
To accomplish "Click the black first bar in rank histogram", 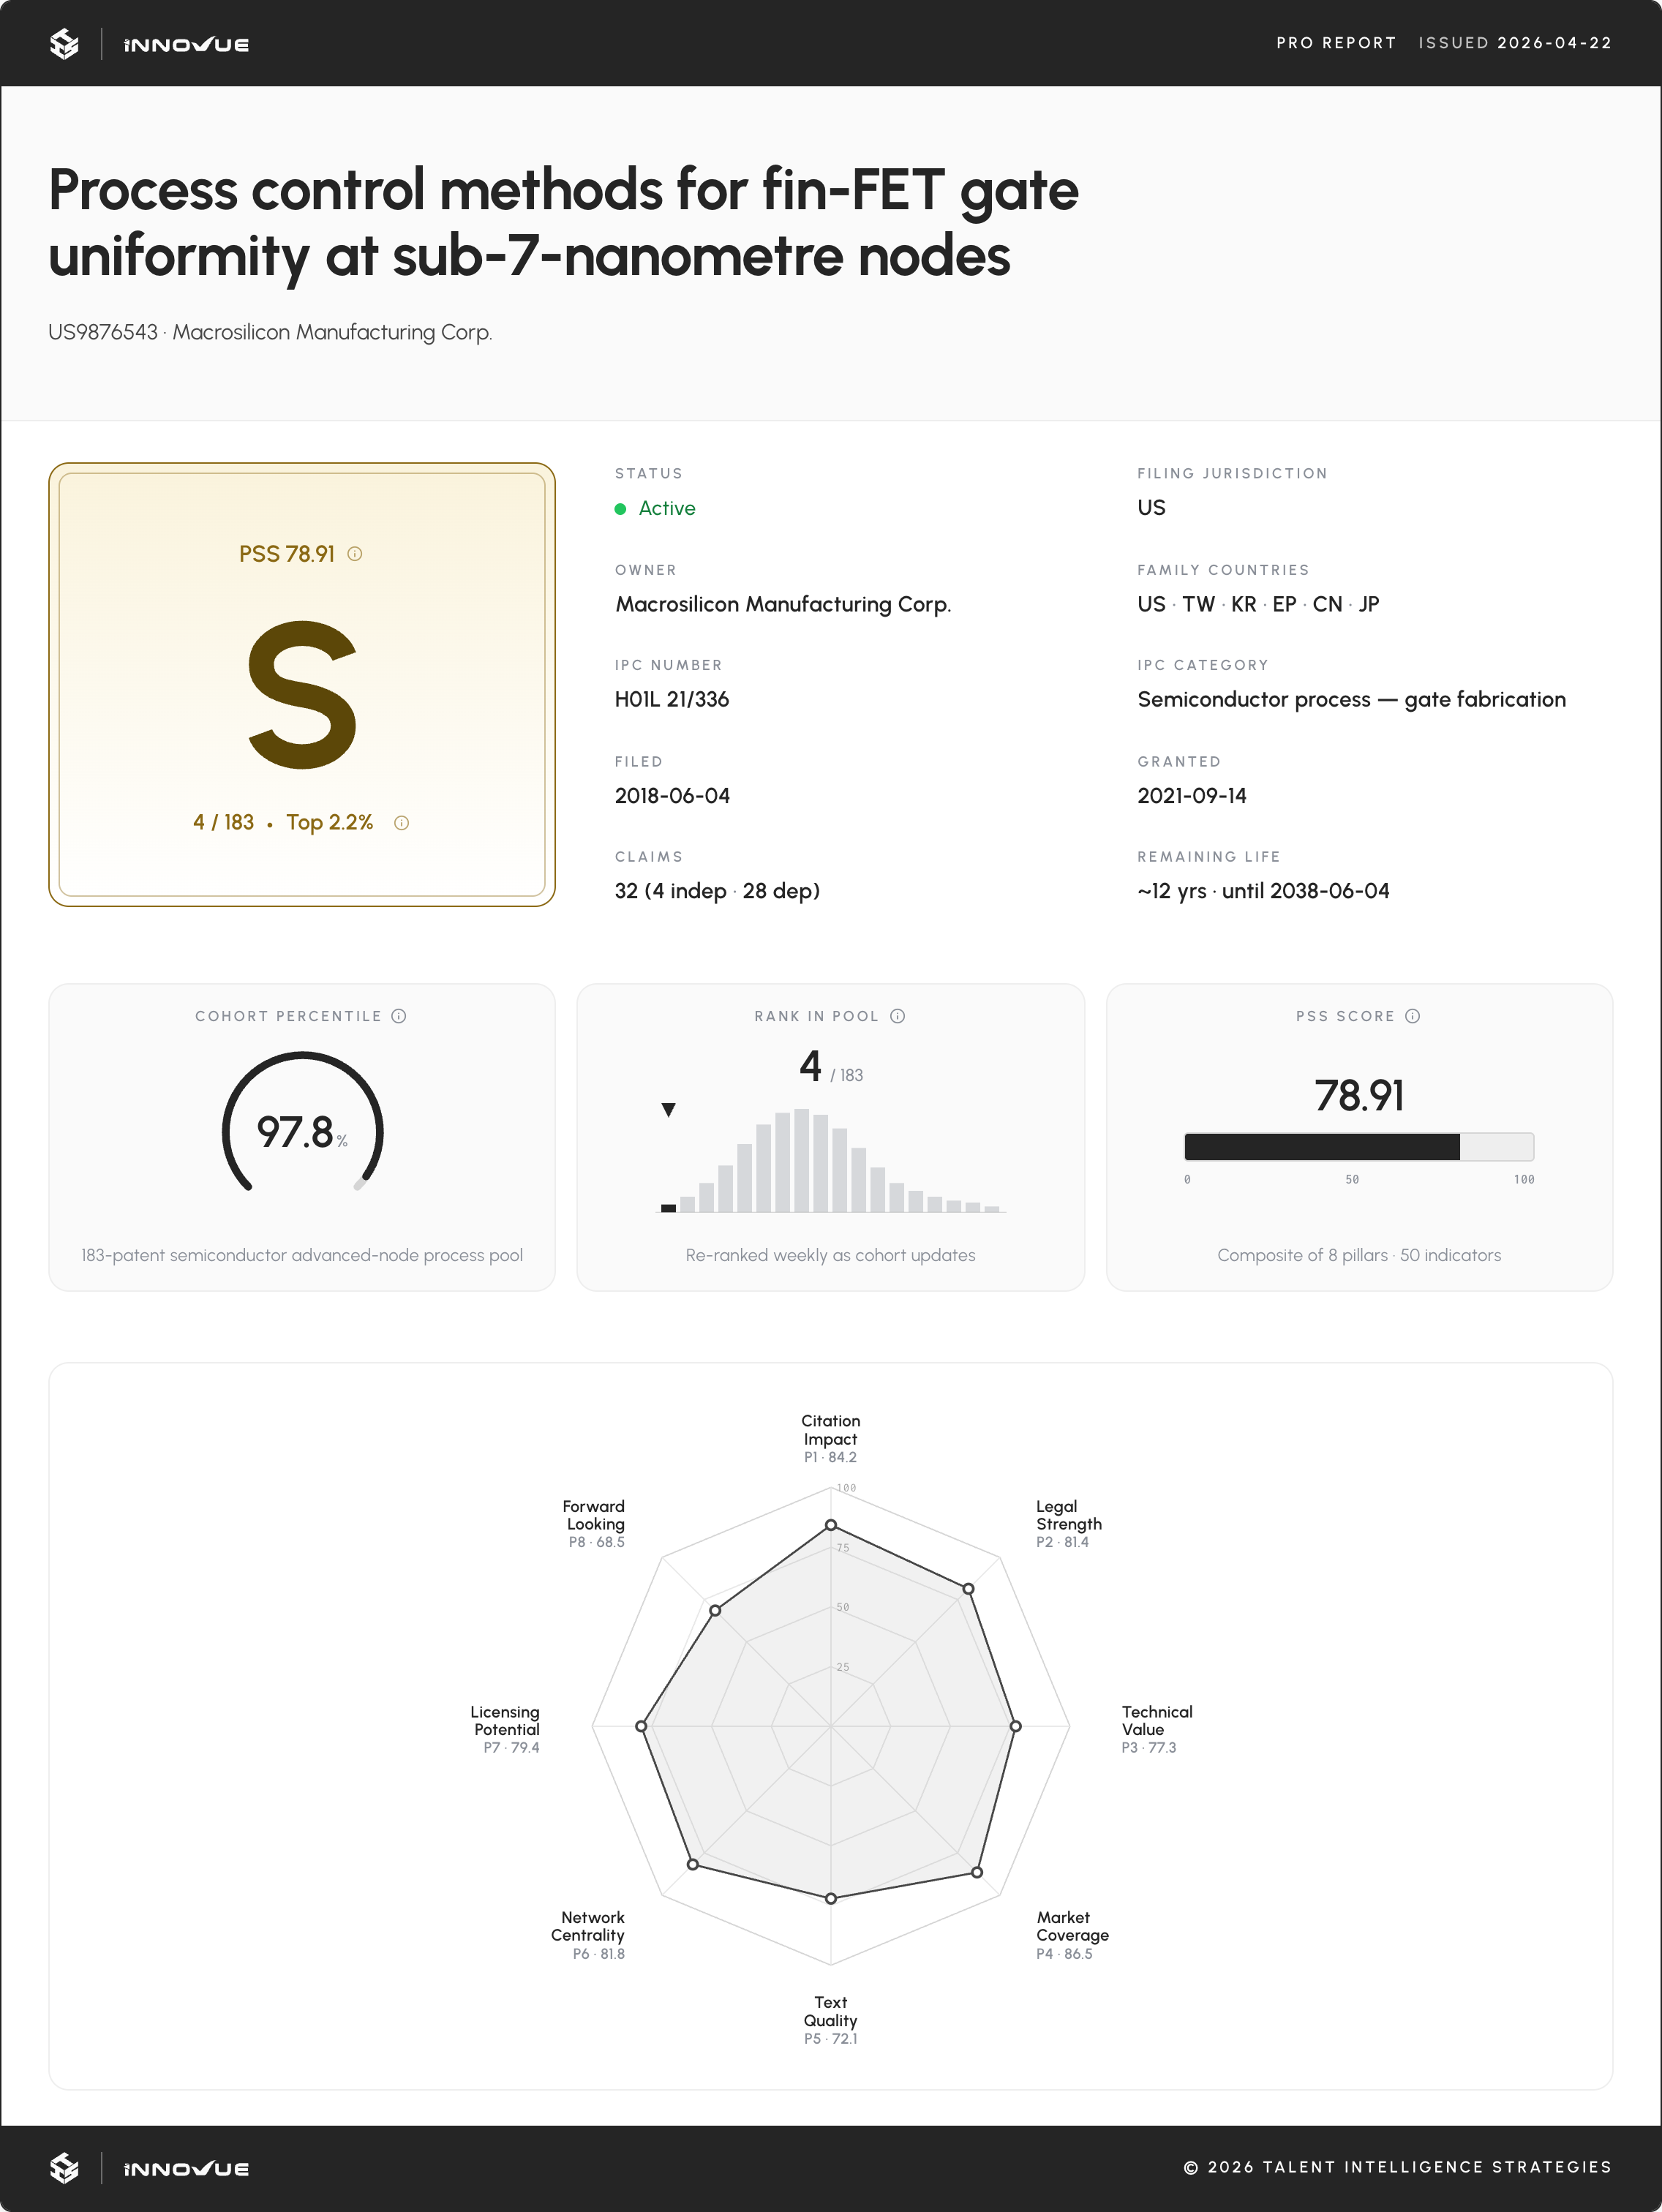I will (669, 1208).
